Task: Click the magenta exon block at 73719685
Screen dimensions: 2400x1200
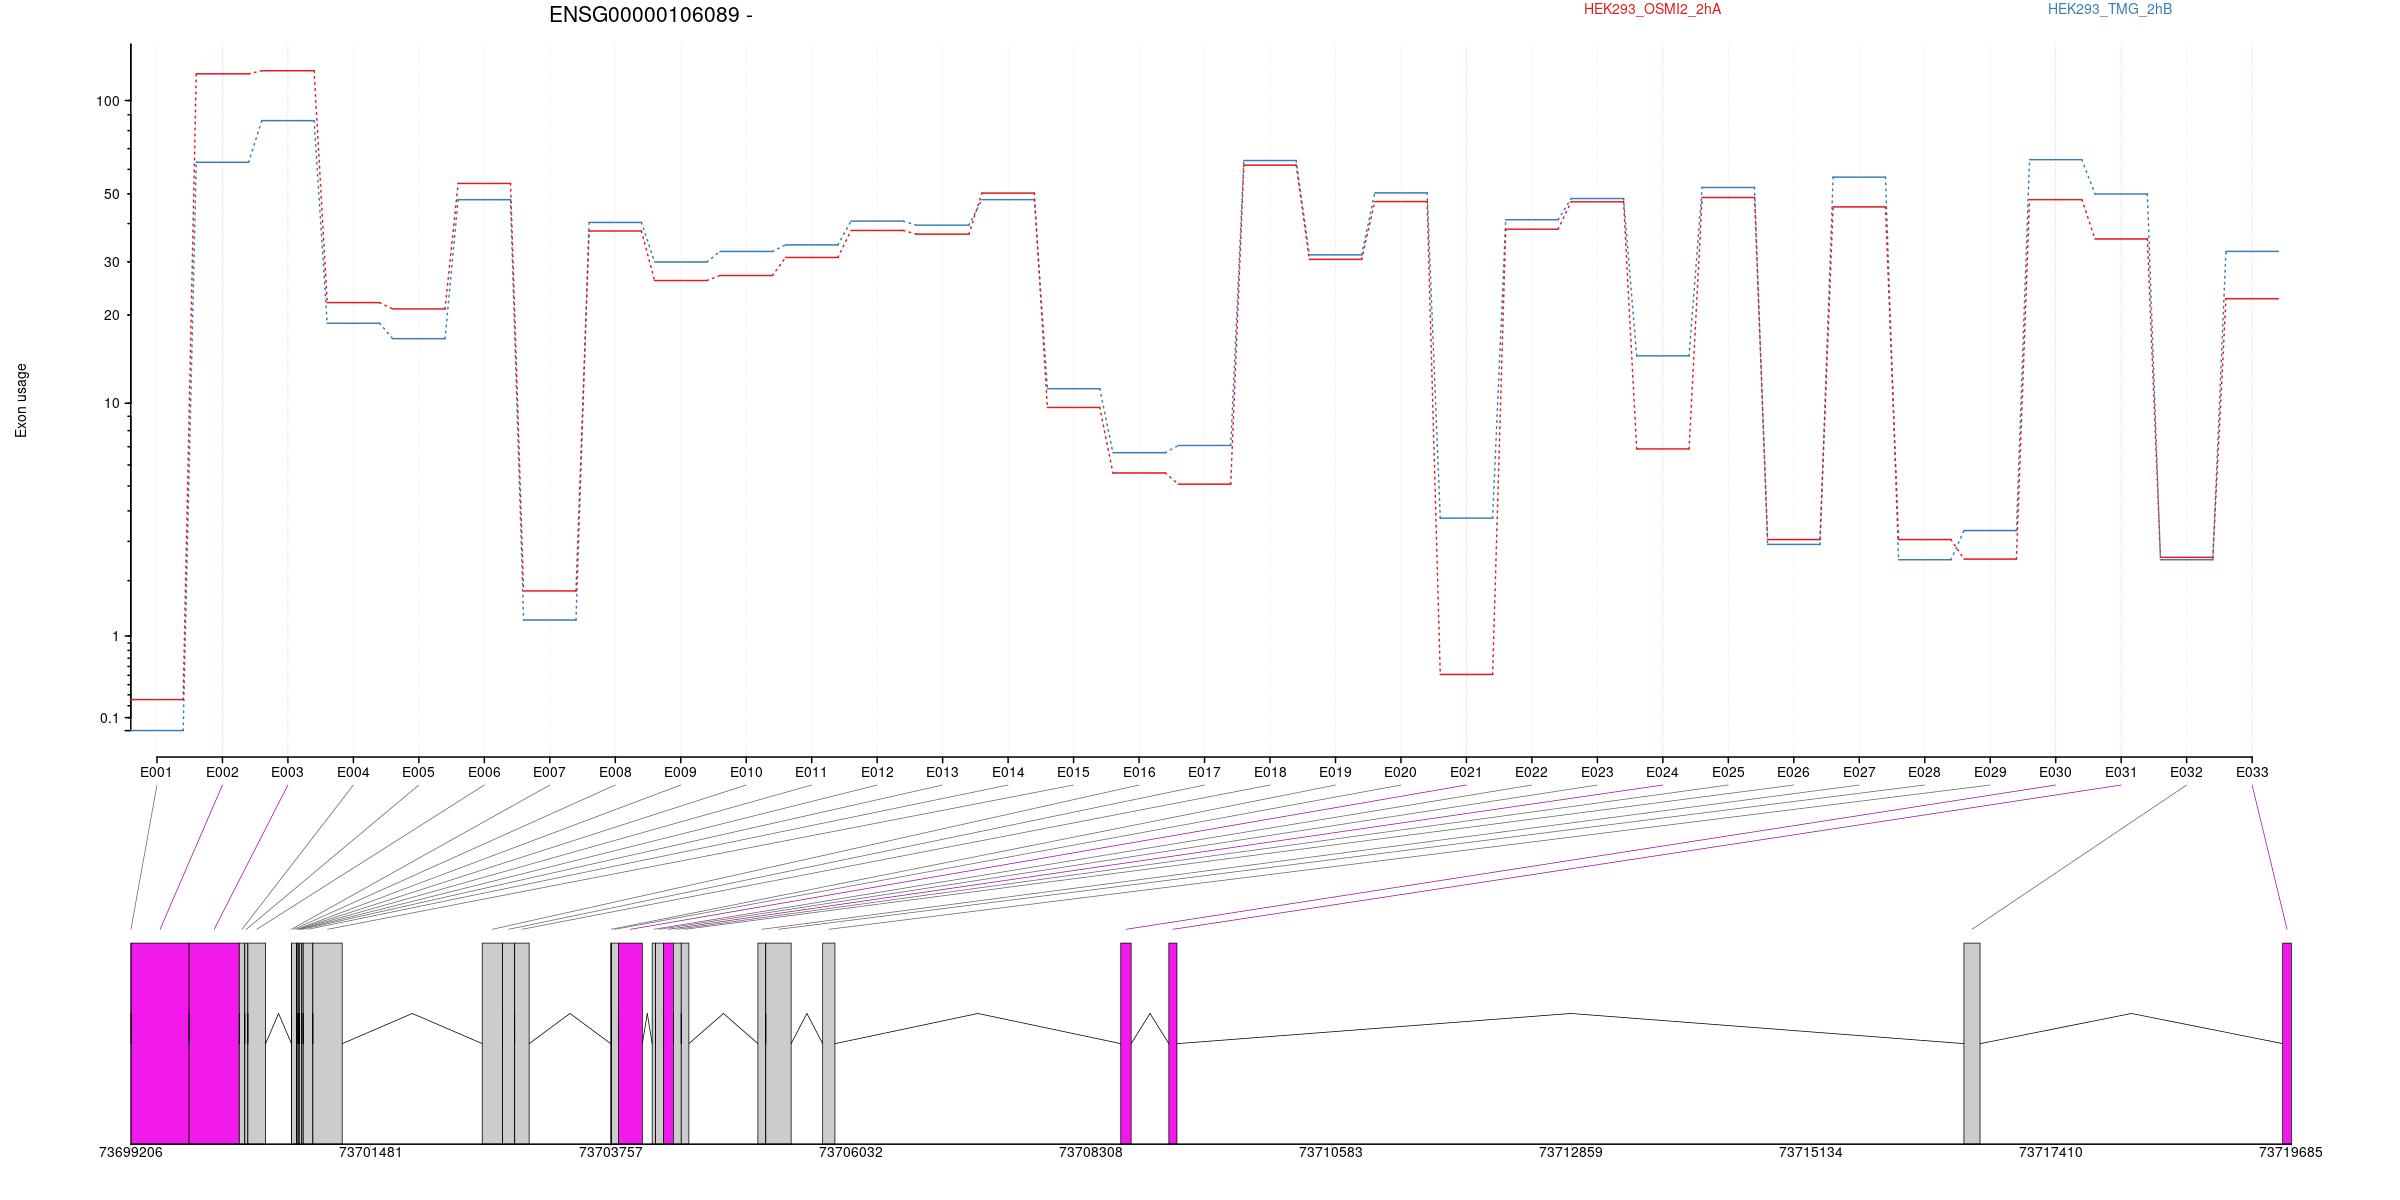Action: coord(2287,1043)
